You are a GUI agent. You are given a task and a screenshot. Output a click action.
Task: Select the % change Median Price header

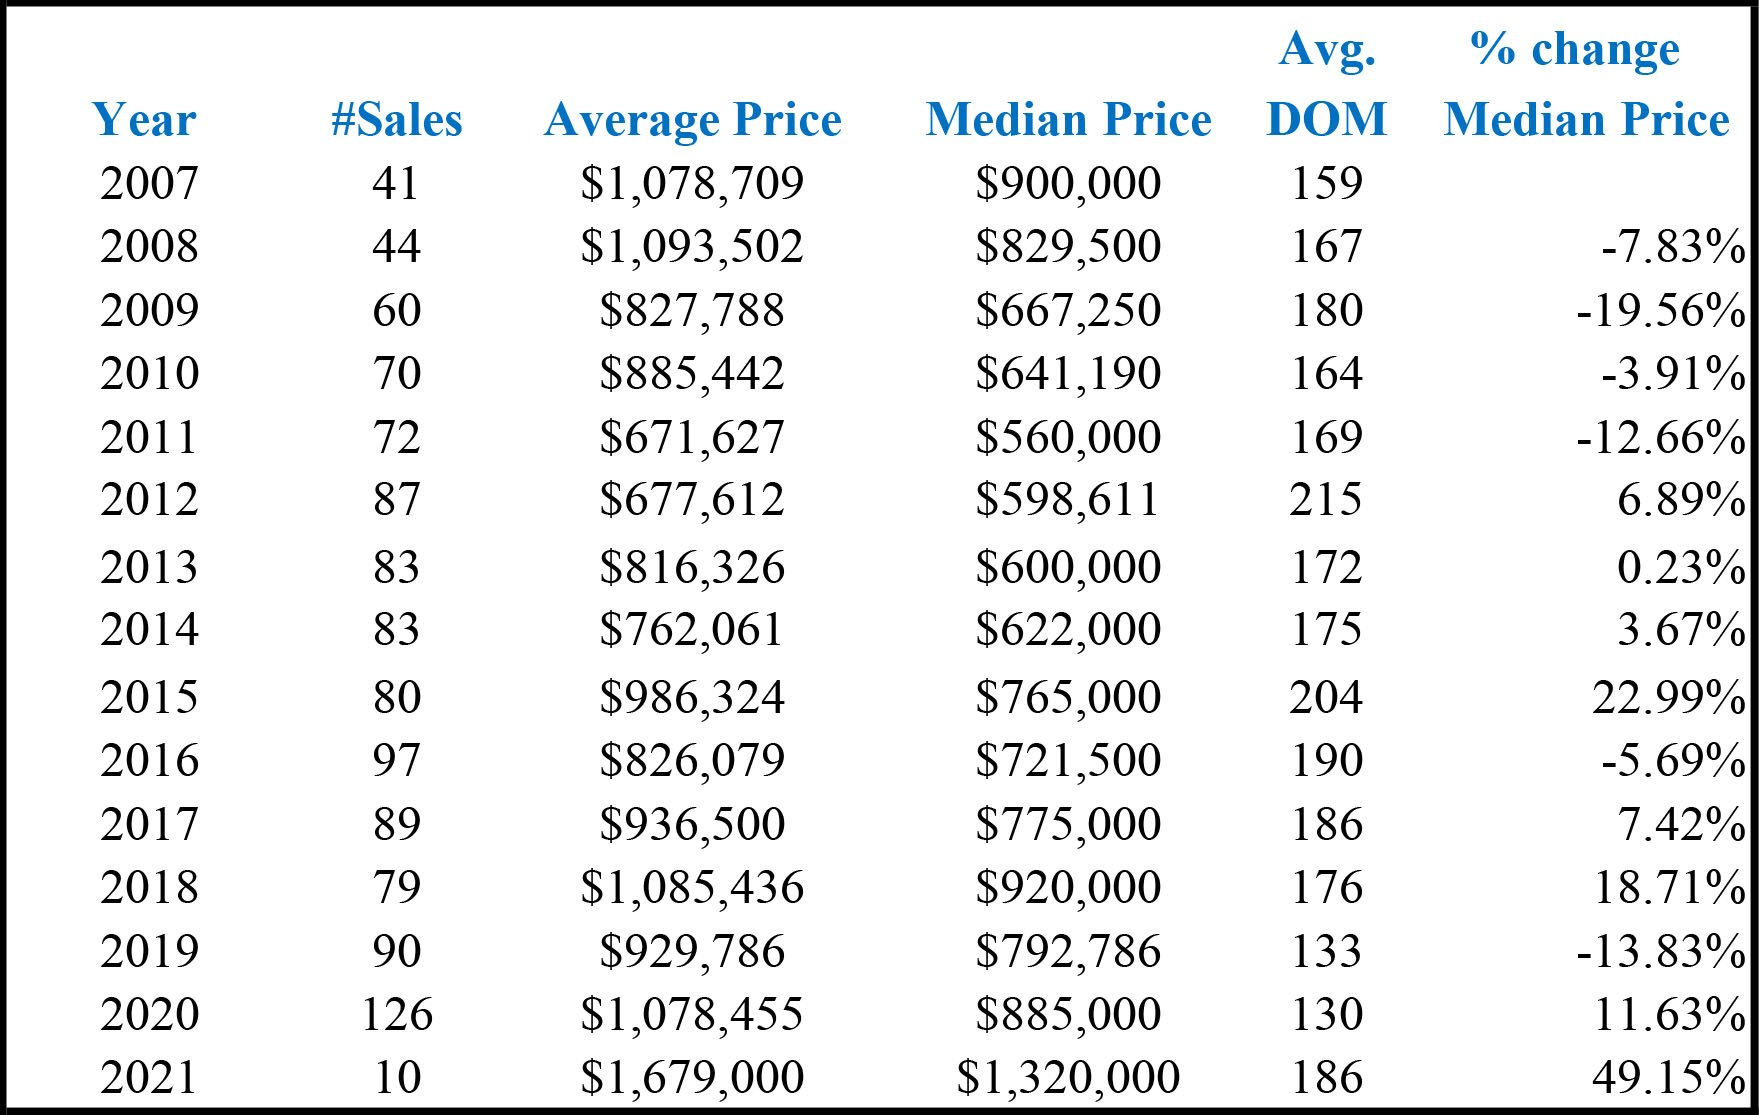tap(1587, 84)
